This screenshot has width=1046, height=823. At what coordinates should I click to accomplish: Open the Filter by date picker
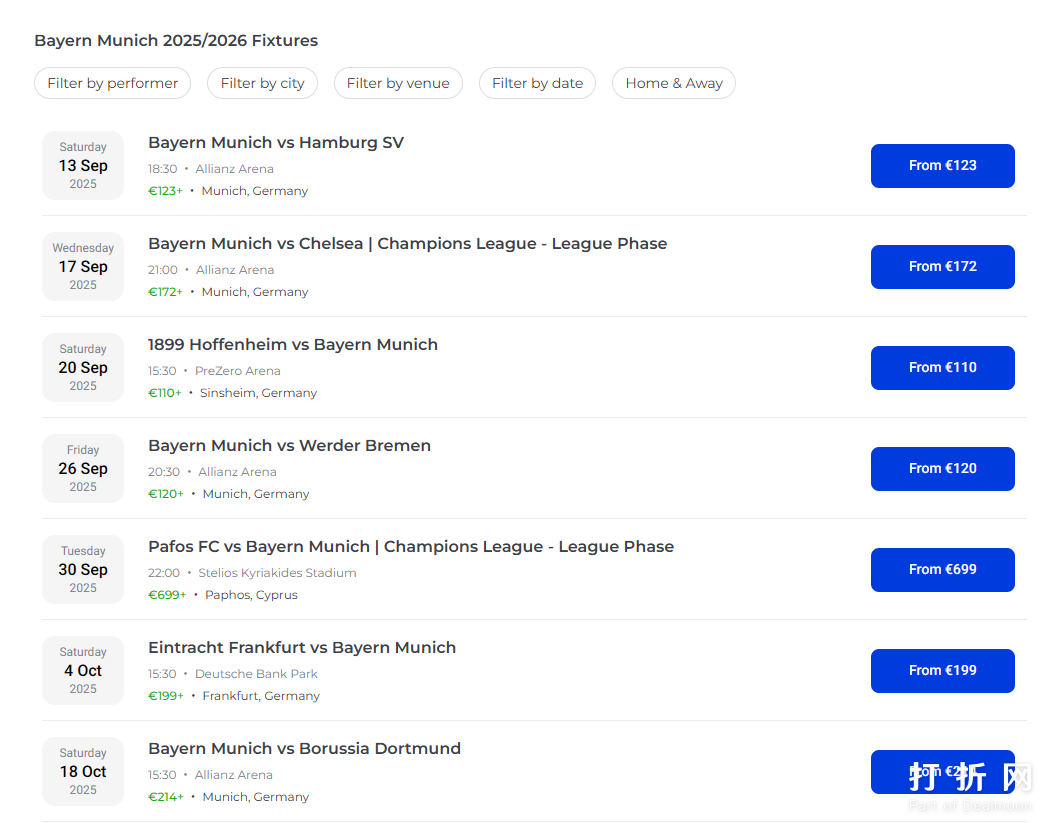pyautogui.click(x=537, y=83)
